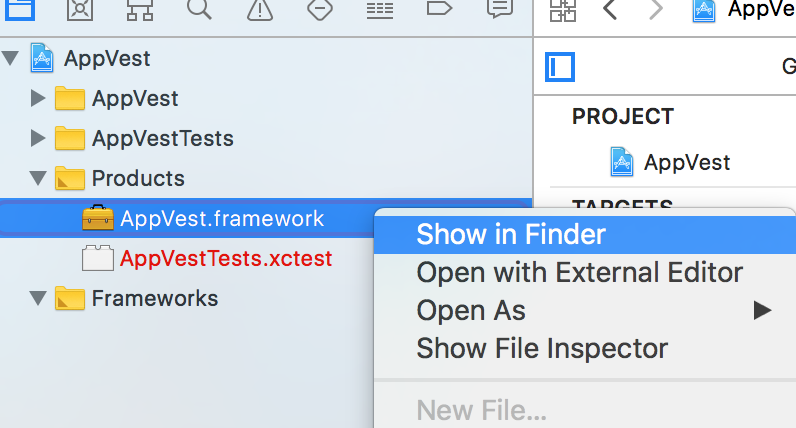
Task: Open the Symbol navigator hierarchy icon
Action: [140, 9]
